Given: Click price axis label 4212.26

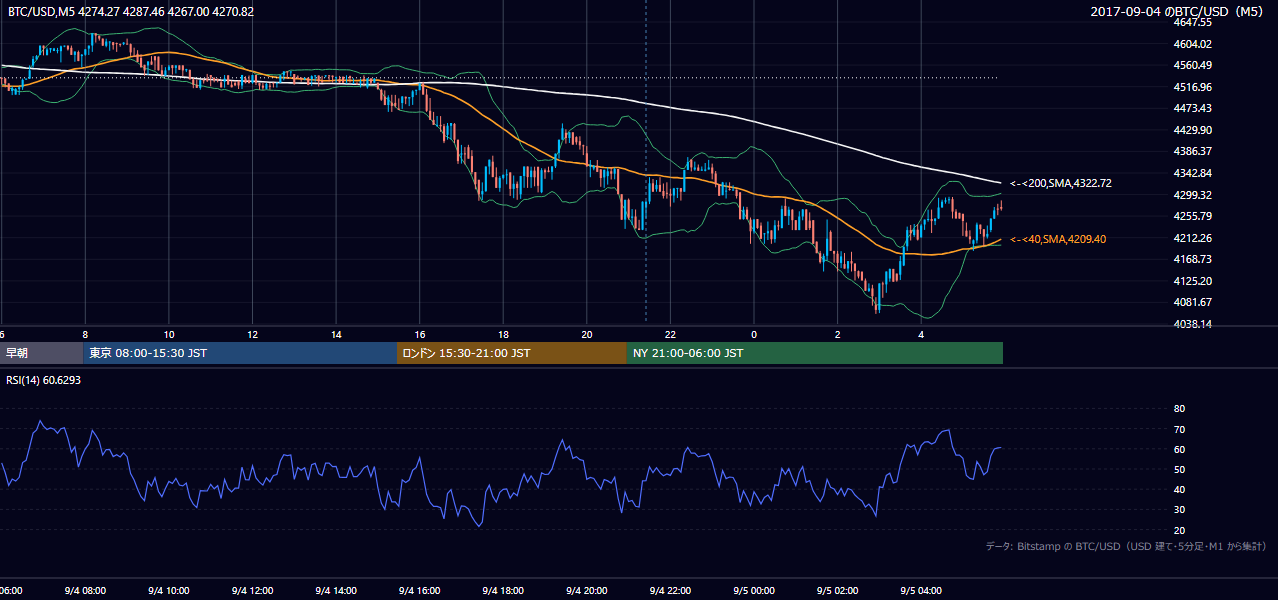Looking at the screenshot, I should 1192,238.
